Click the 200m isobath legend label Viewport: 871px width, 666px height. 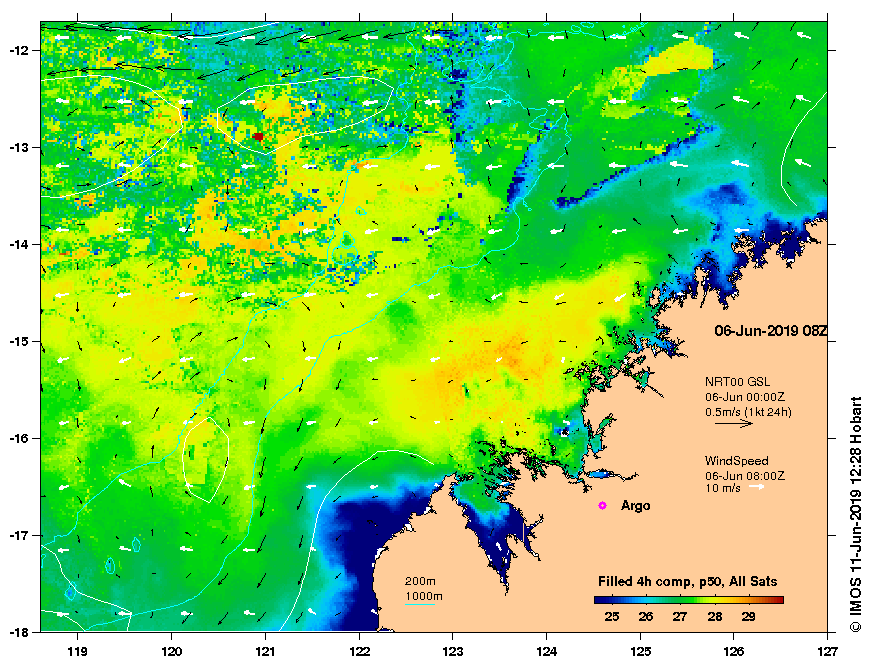[x=420, y=582]
